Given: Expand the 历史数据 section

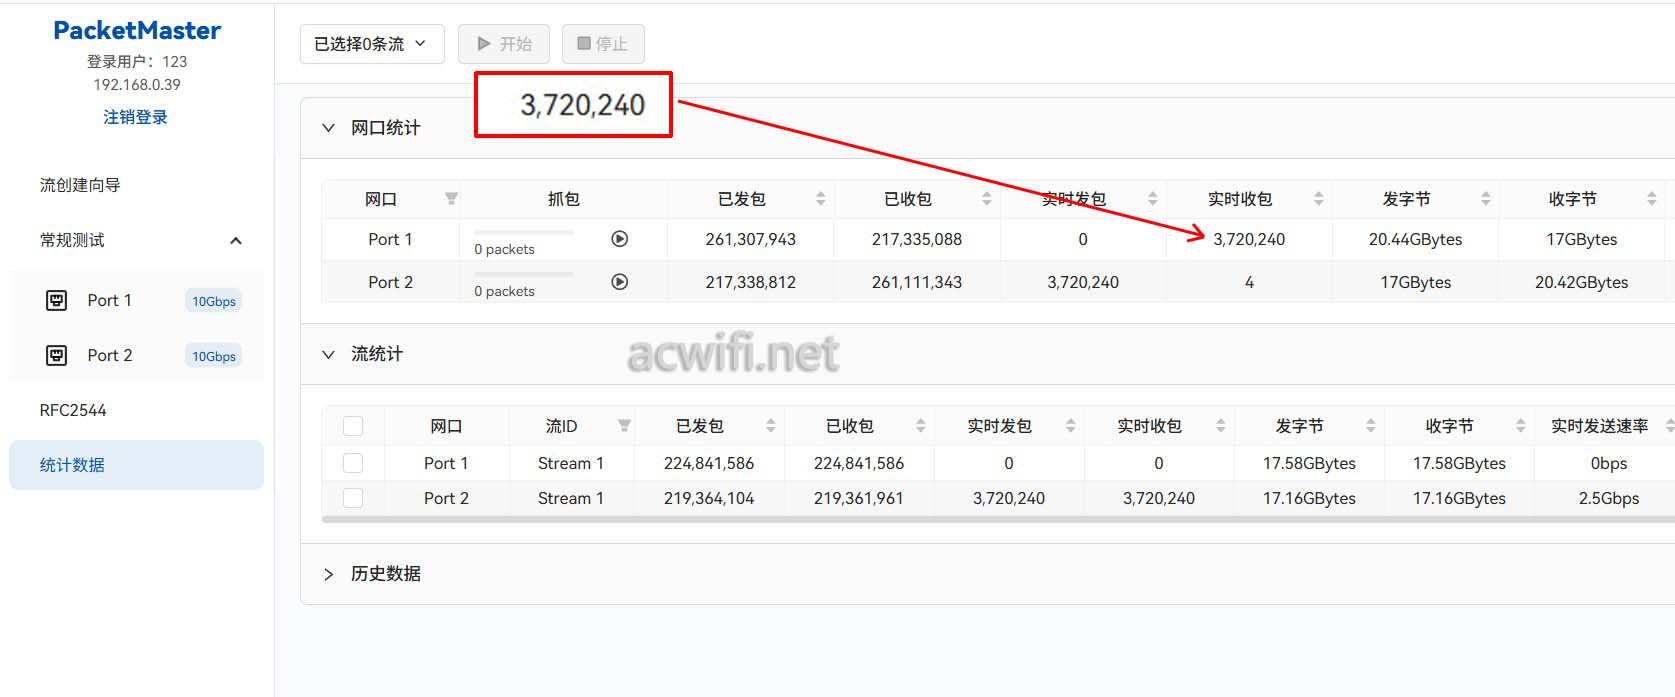Looking at the screenshot, I should tap(328, 574).
